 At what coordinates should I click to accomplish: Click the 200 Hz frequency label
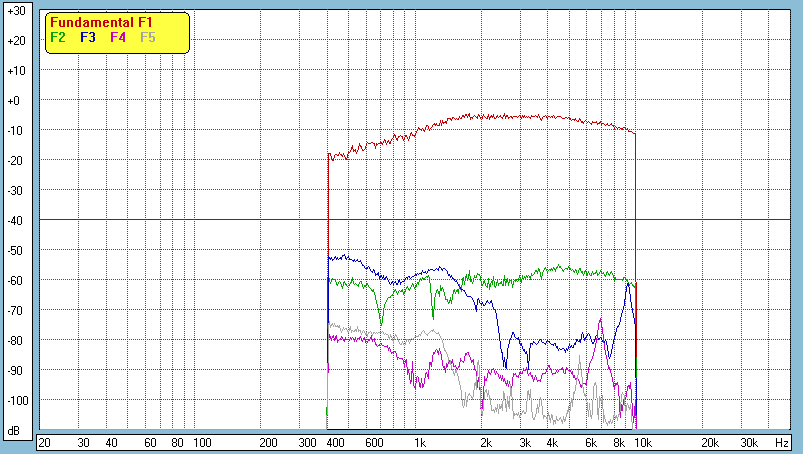tap(268, 443)
